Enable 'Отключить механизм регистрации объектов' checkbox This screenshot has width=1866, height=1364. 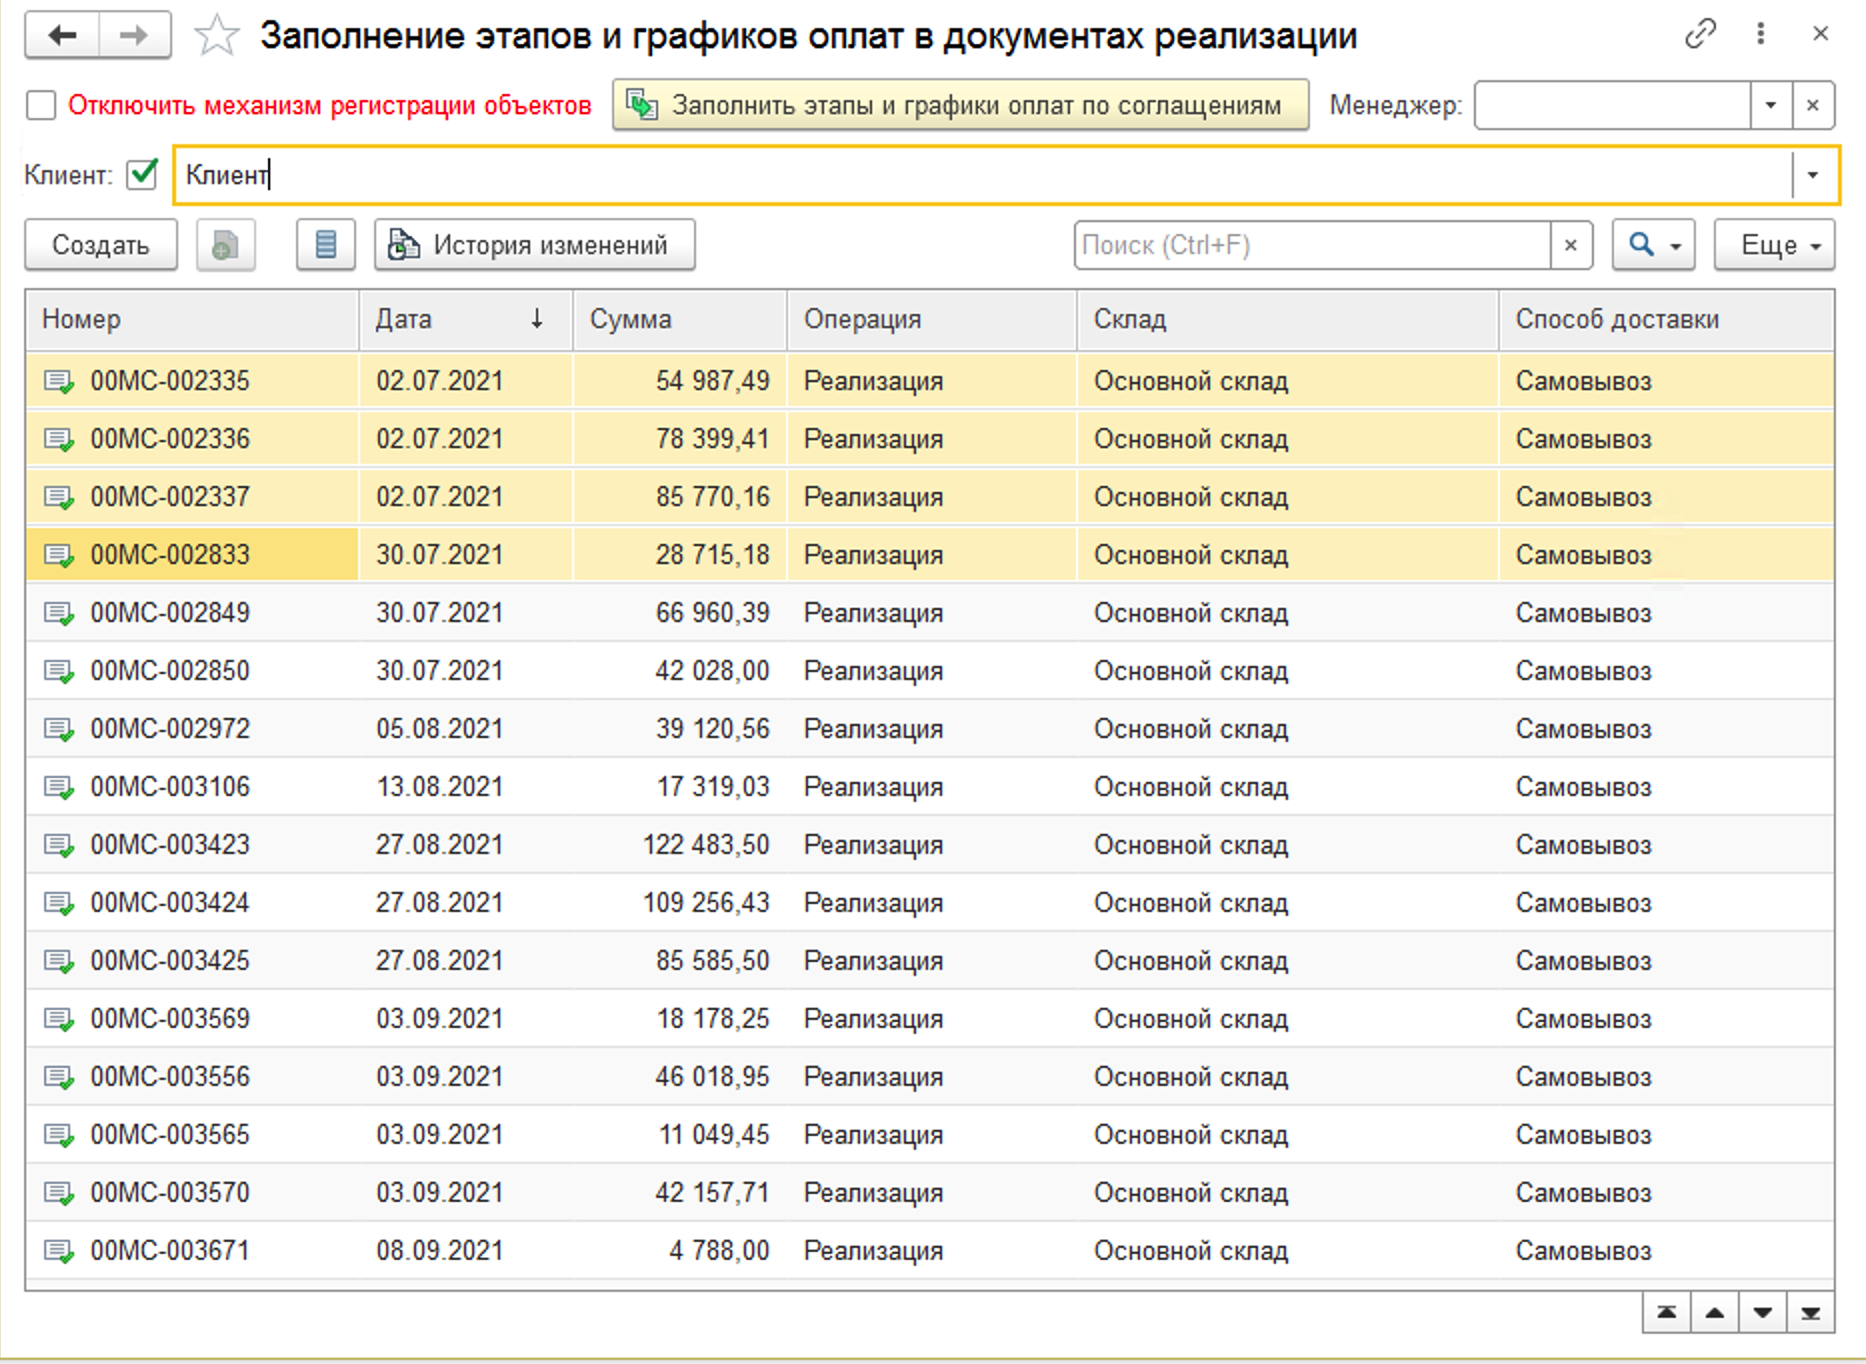pos(41,105)
